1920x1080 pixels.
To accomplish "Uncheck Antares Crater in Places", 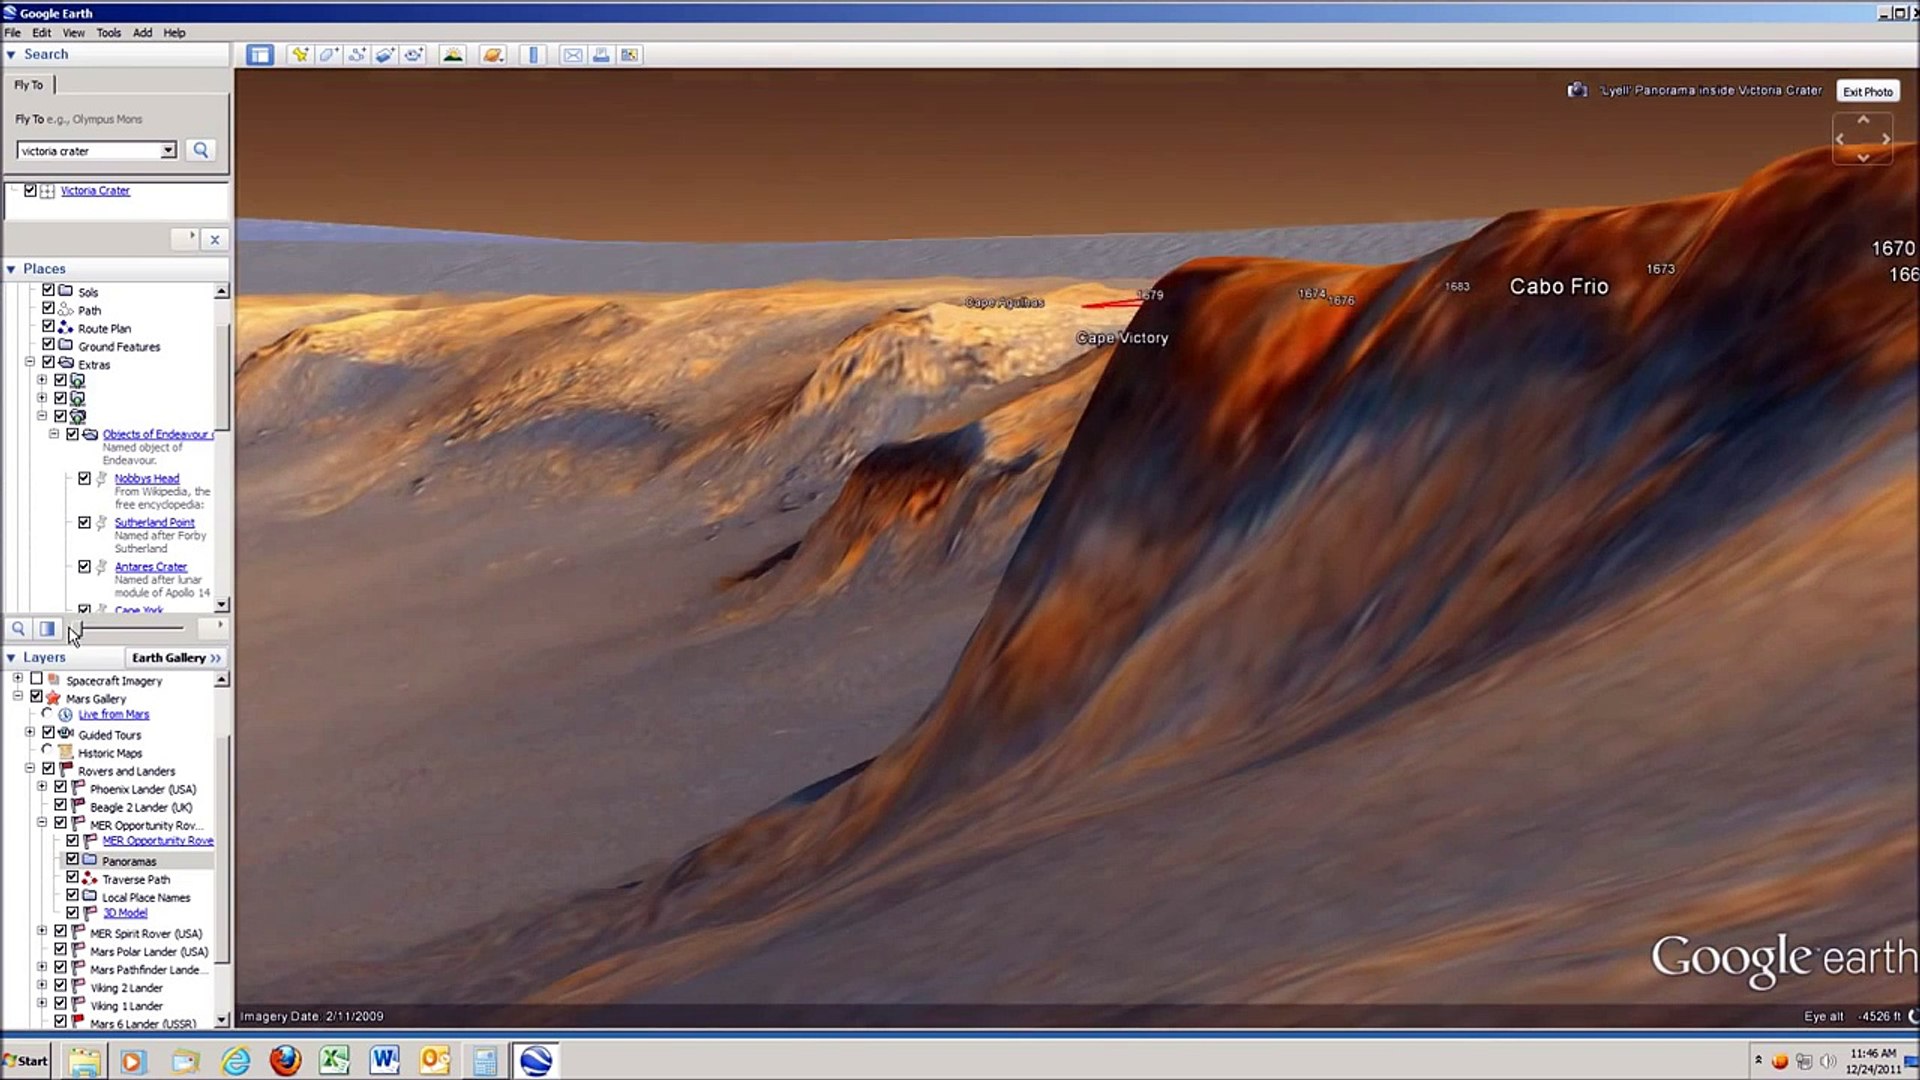I will (x=85, y=565).
